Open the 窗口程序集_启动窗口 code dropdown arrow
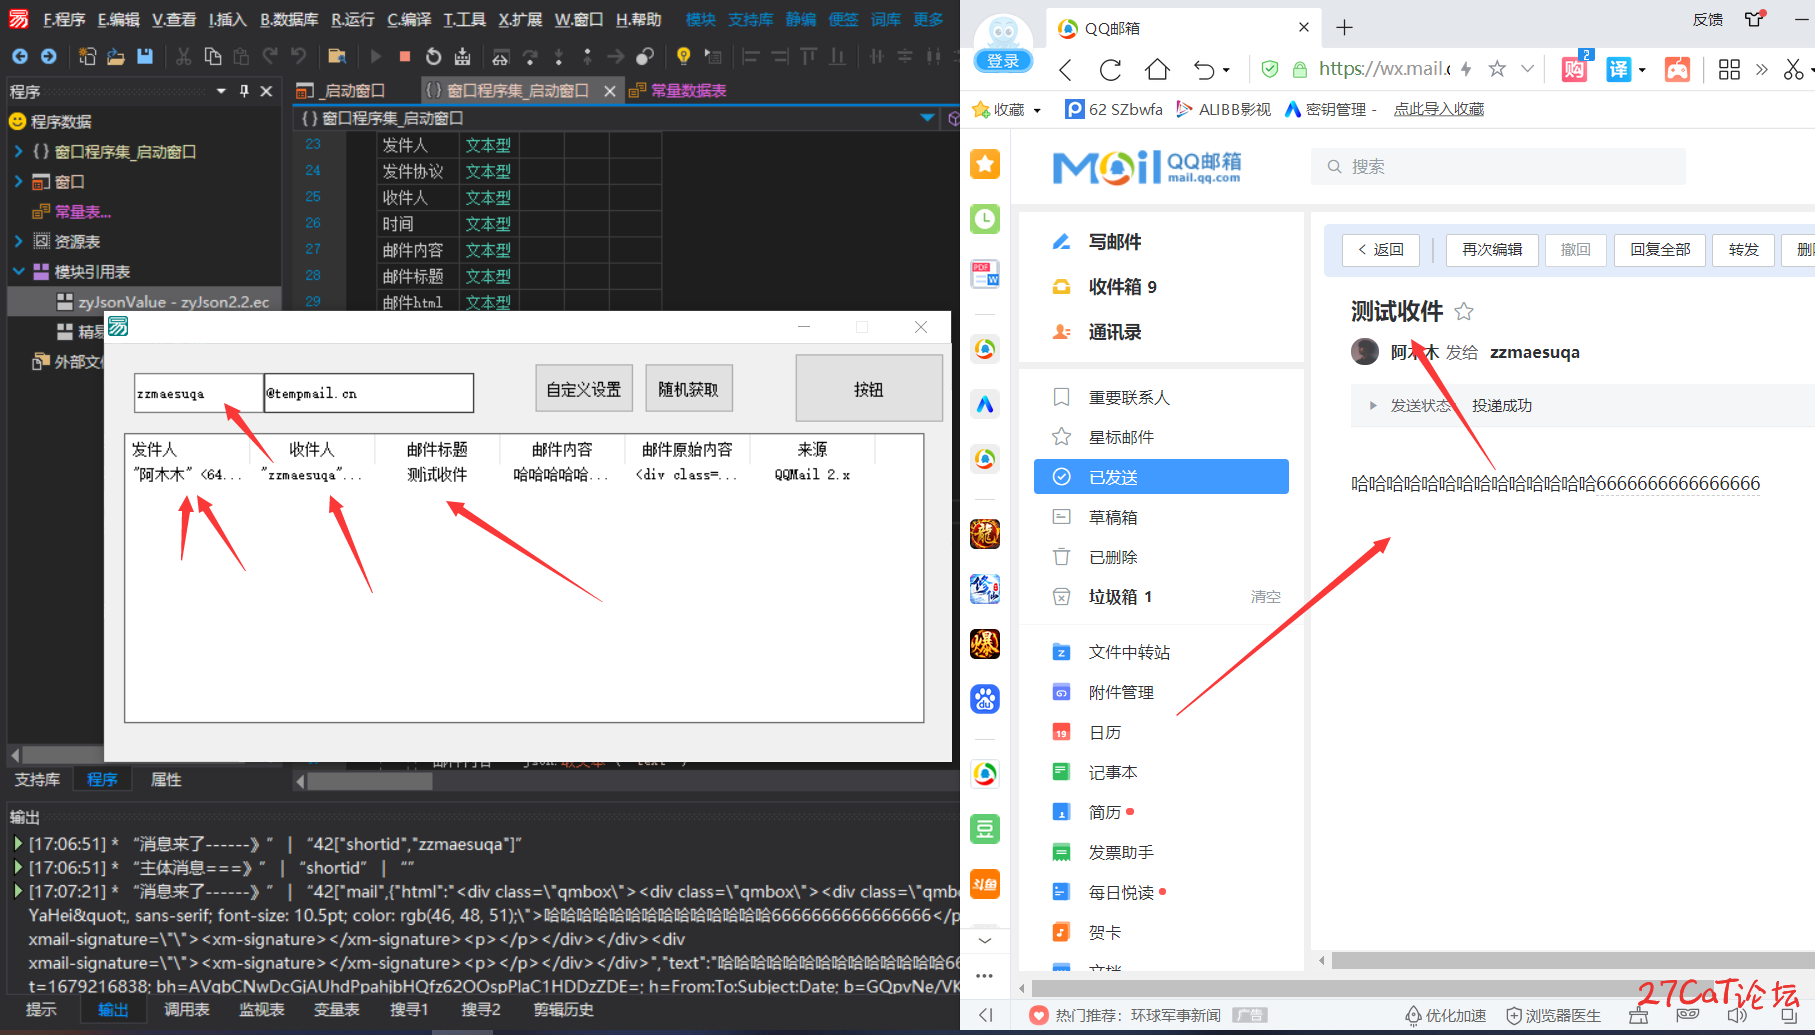1815x1035 pixels. tap(927, 118)
